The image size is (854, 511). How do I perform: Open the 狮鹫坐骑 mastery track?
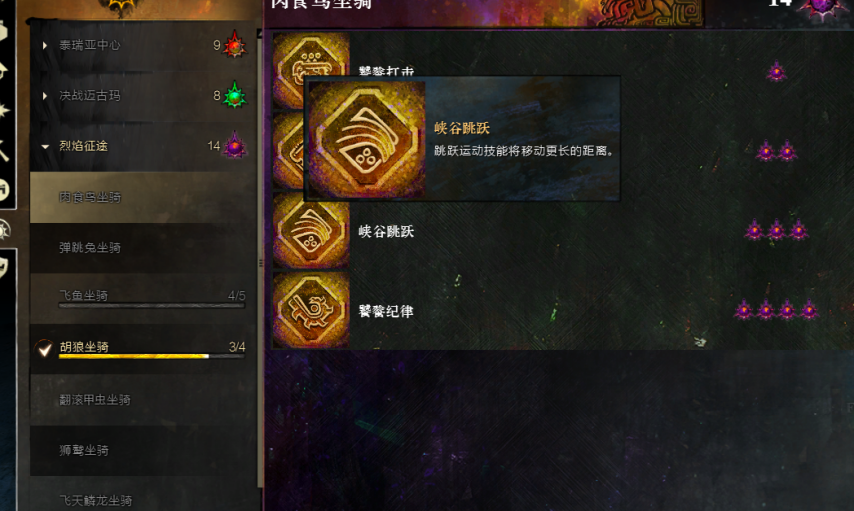(x=143, y=451)
